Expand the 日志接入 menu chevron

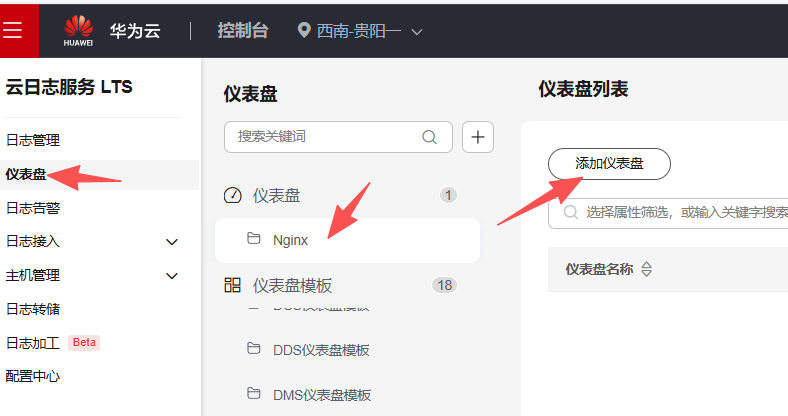[x=171, y=242]
